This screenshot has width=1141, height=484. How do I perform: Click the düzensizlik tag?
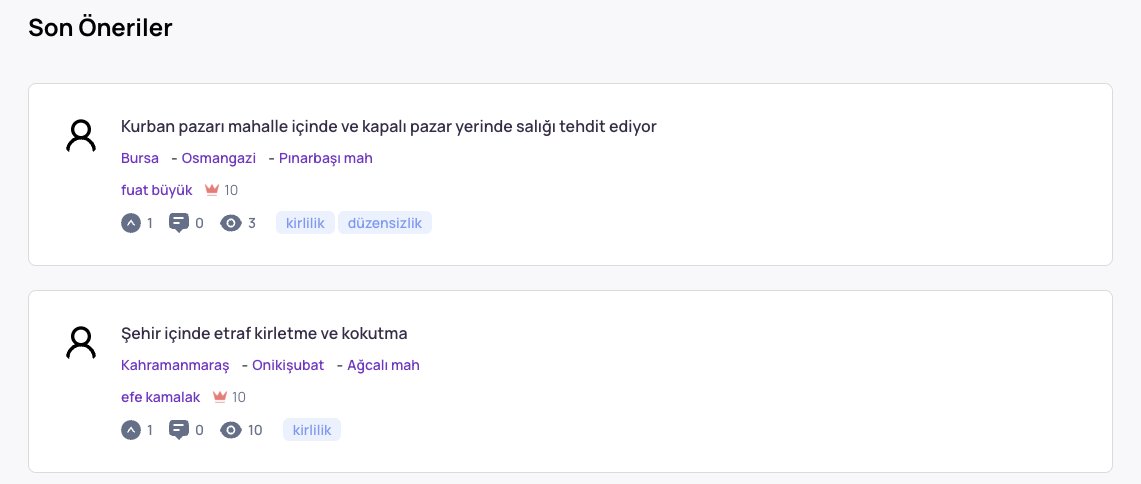385,223
